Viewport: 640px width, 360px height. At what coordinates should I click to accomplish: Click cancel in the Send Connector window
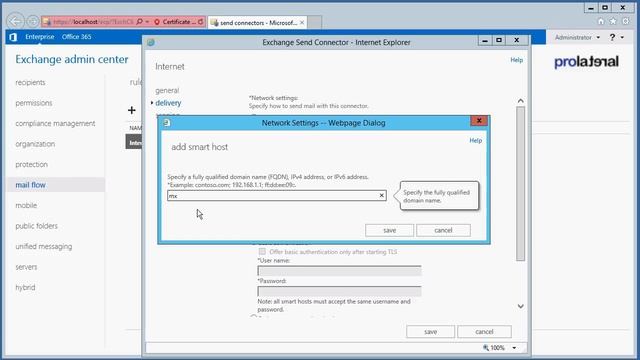click(484, 331)
